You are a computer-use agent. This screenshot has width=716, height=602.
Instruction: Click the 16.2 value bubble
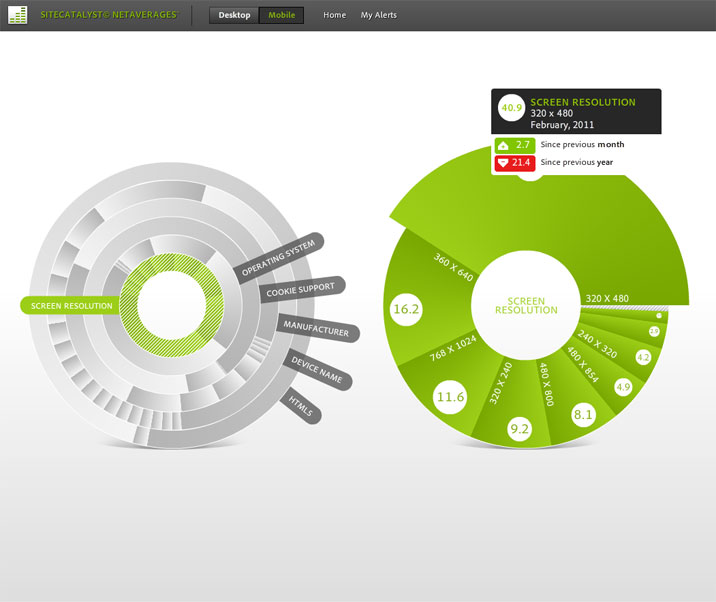[406, 310]
